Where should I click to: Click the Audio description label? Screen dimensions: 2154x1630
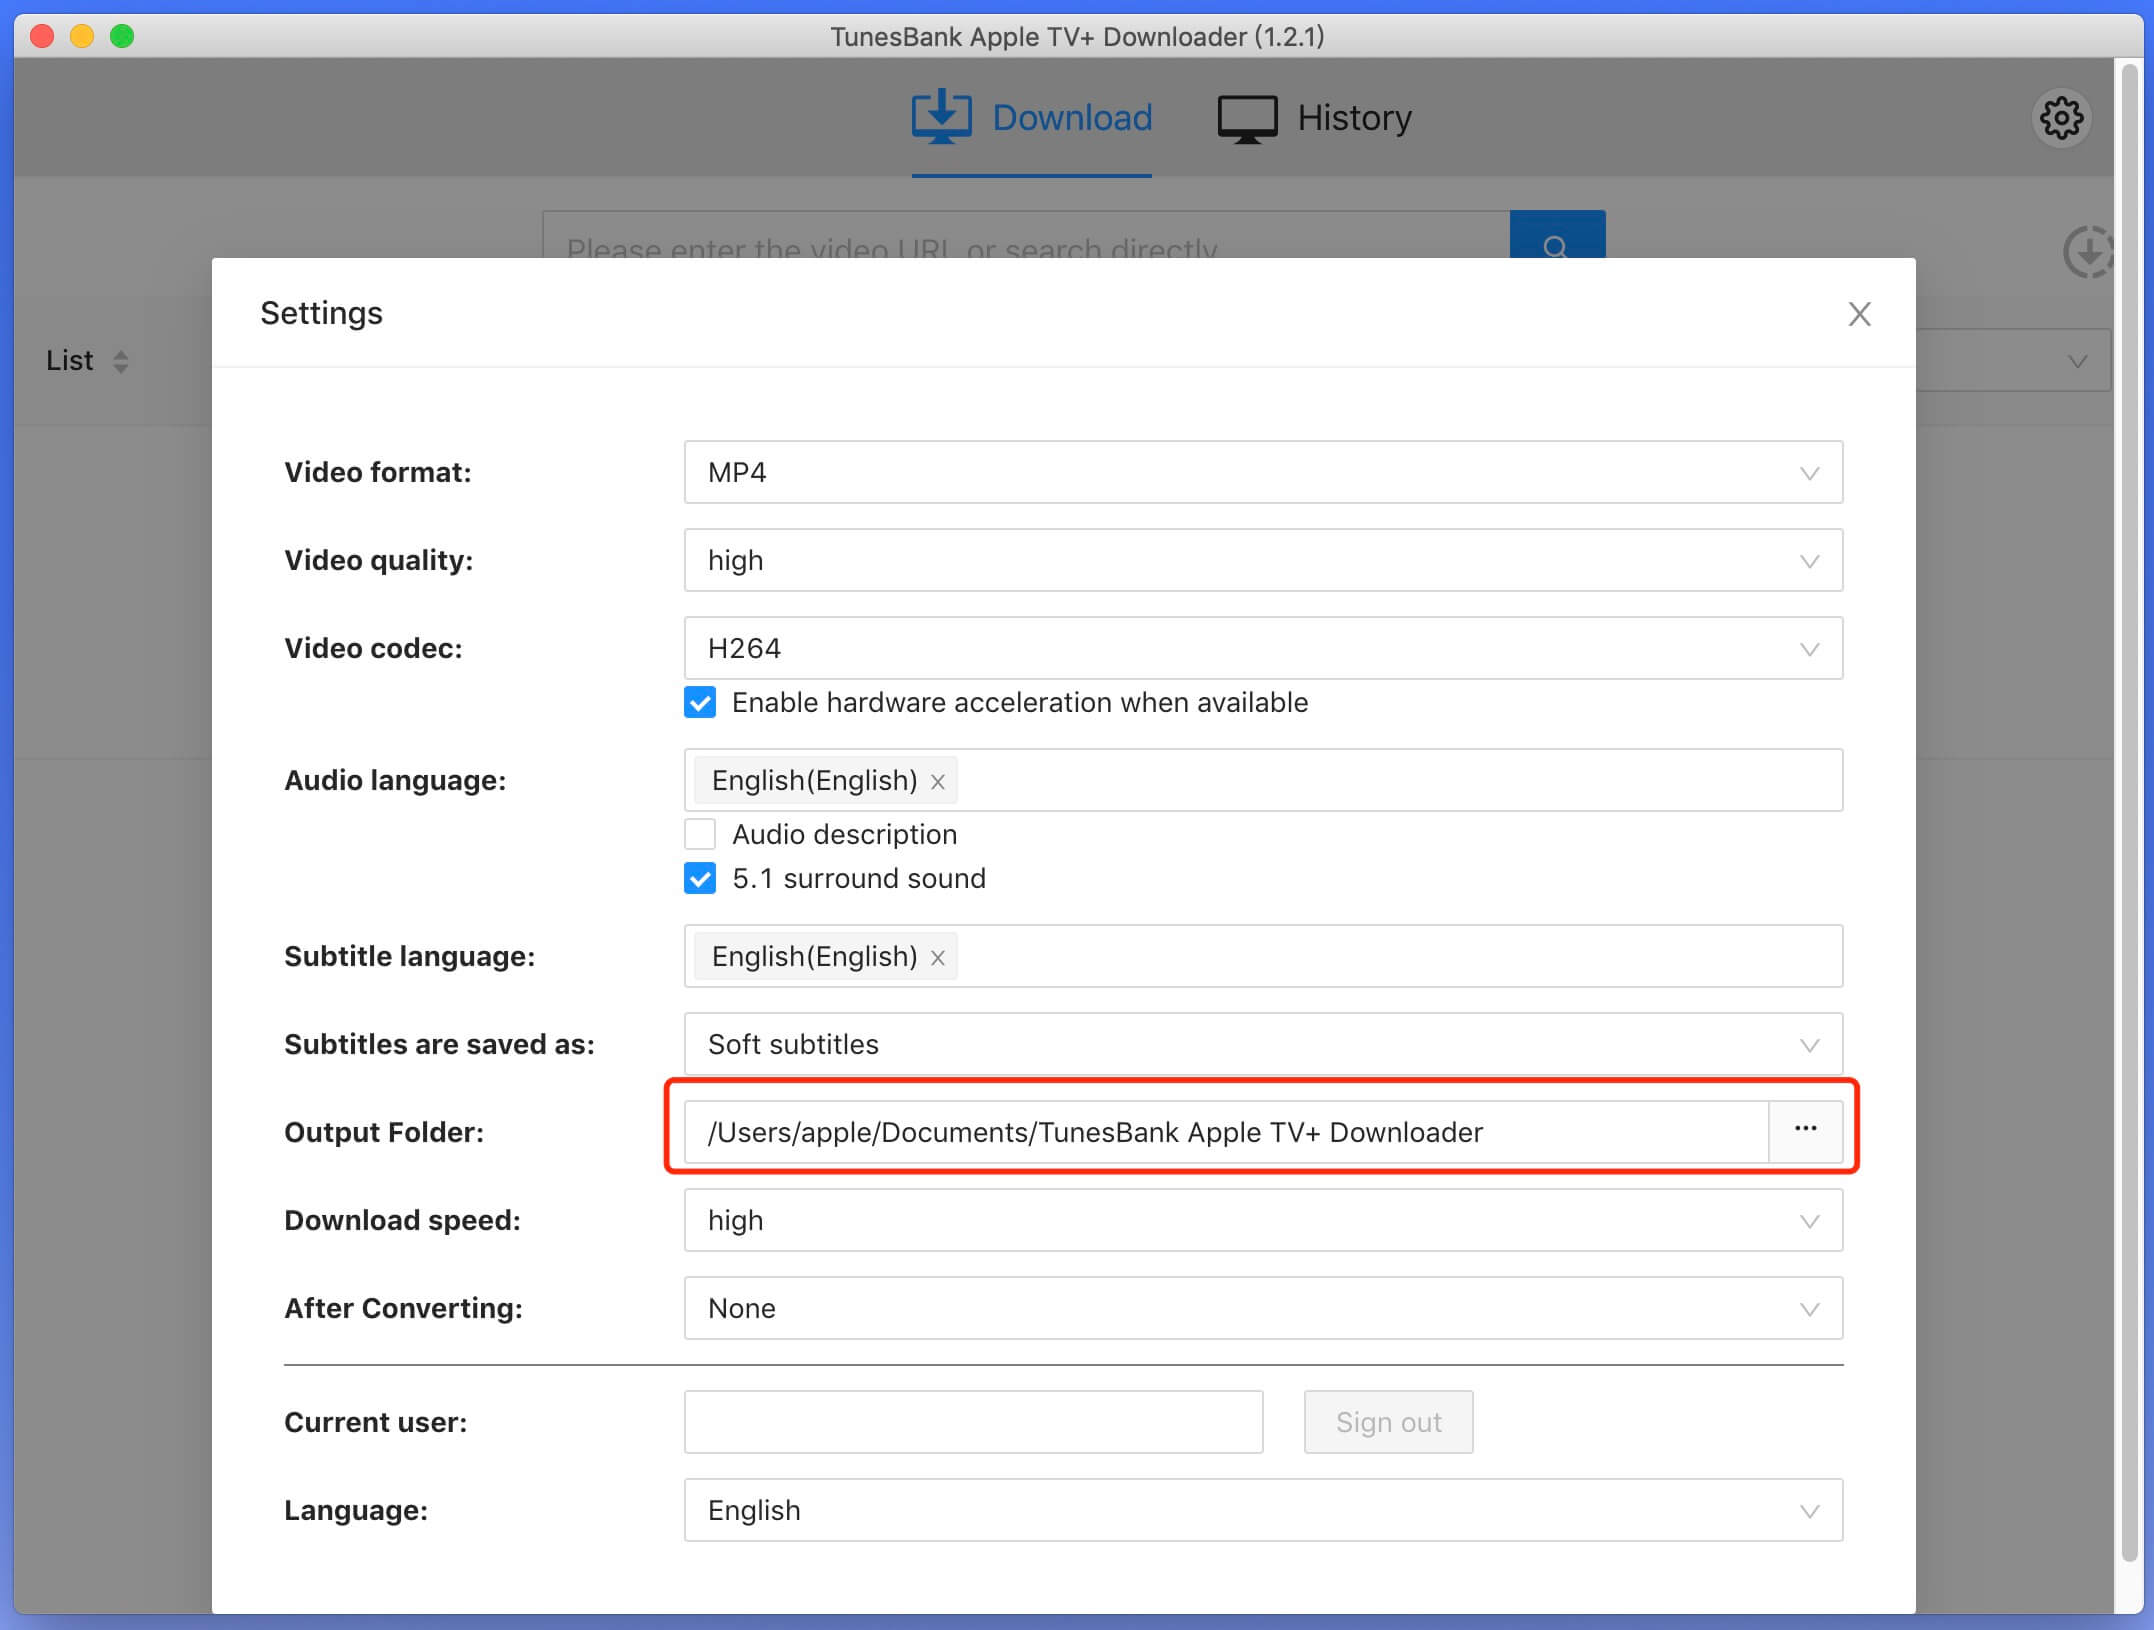[844, 834]
